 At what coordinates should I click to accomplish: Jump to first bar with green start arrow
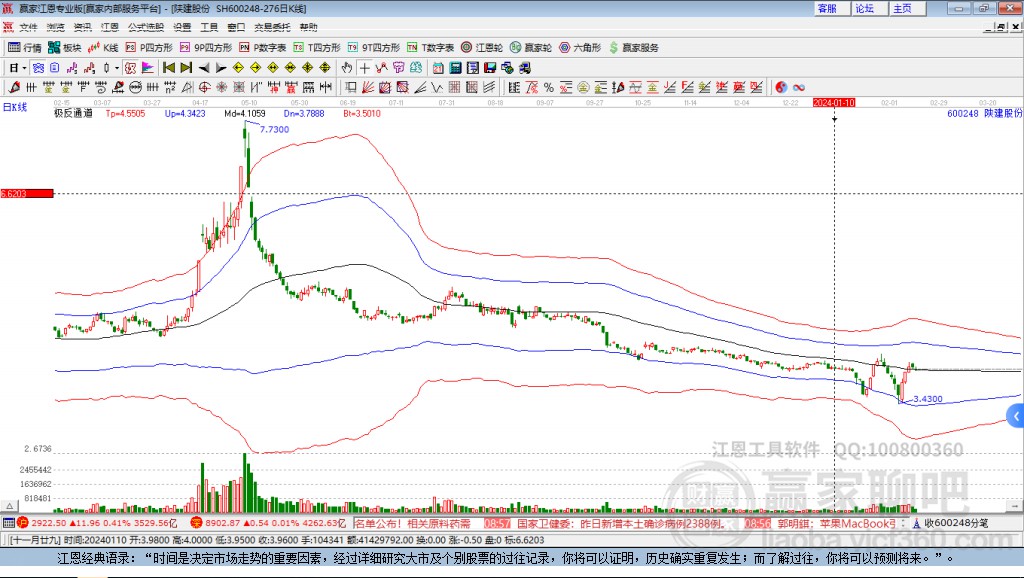click(x=168, y=68)
